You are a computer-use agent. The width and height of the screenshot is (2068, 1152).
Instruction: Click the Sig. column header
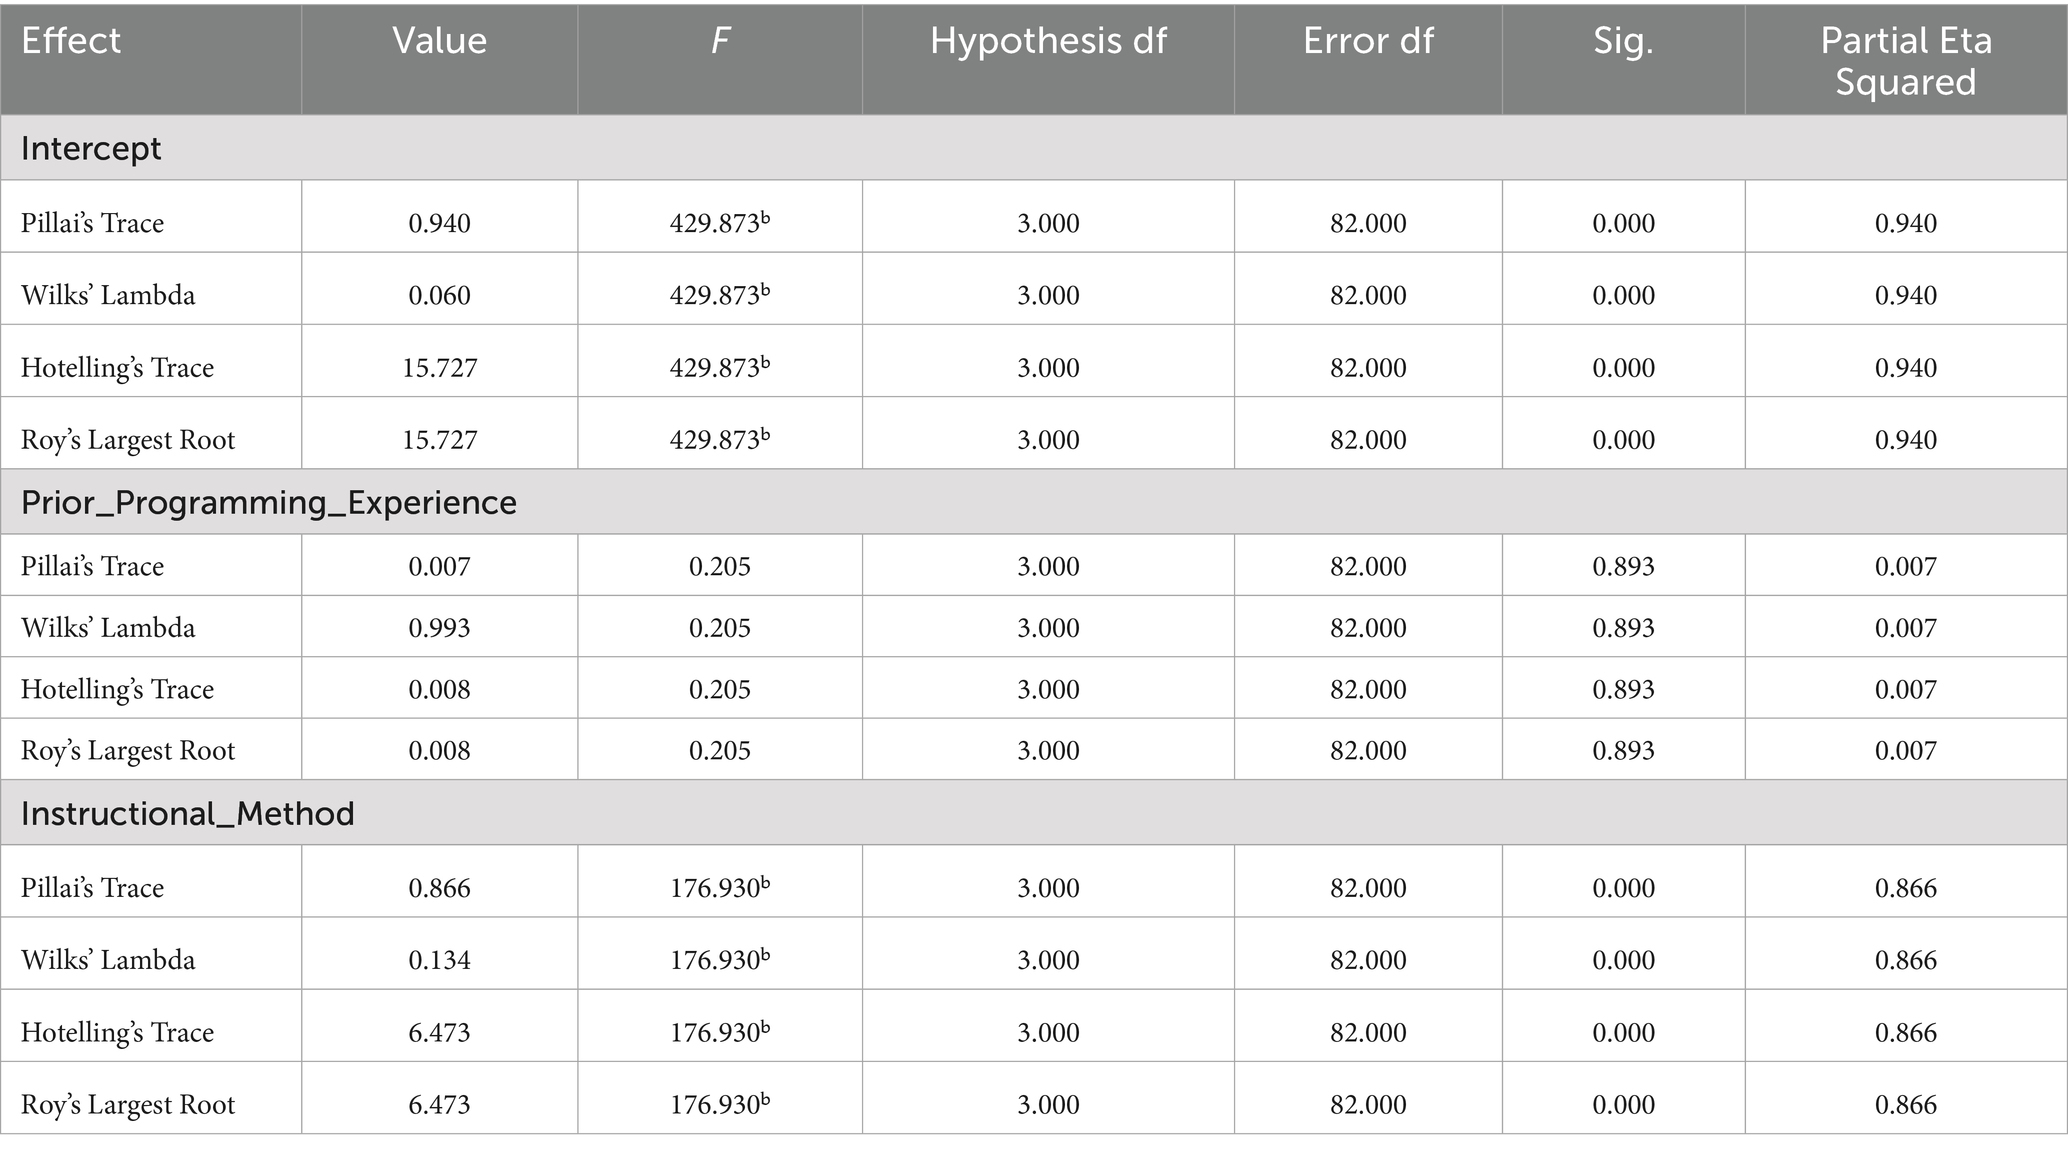click(x=1623, y=41)
